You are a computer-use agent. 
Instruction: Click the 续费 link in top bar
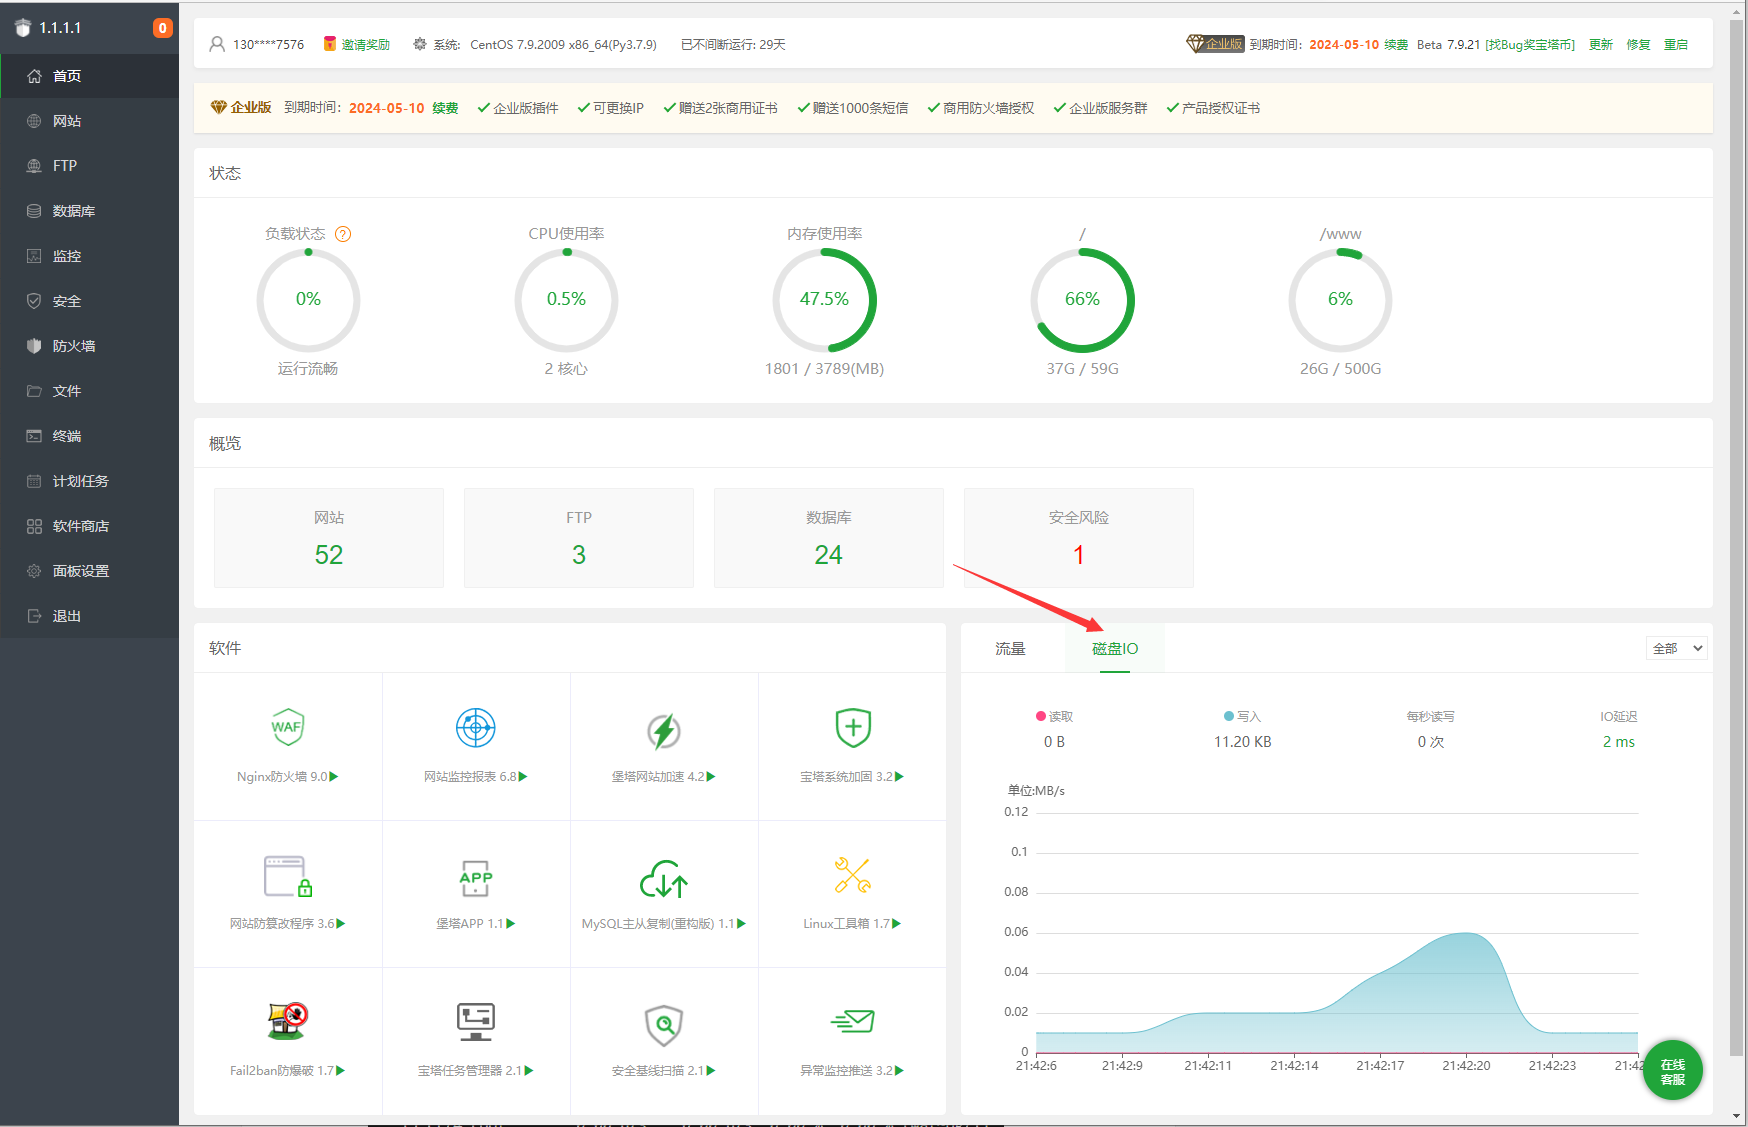click(1396, 45)
